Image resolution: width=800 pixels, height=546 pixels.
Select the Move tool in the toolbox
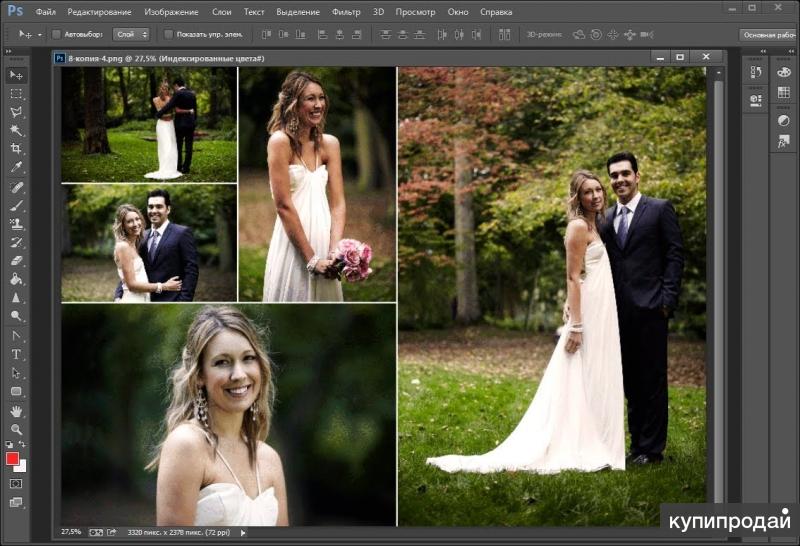point(16,76)
